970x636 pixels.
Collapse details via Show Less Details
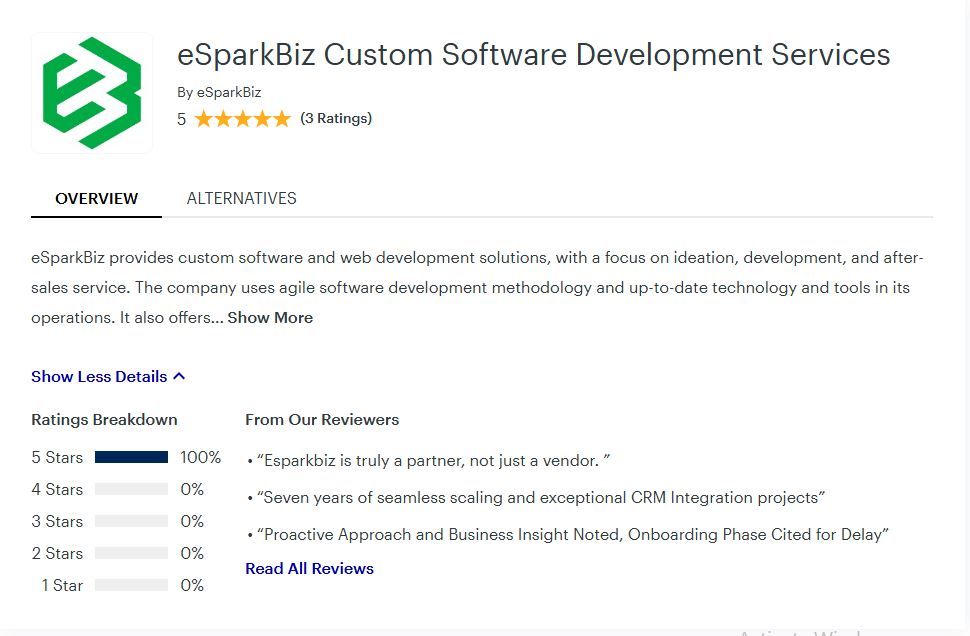coord(99,377)
